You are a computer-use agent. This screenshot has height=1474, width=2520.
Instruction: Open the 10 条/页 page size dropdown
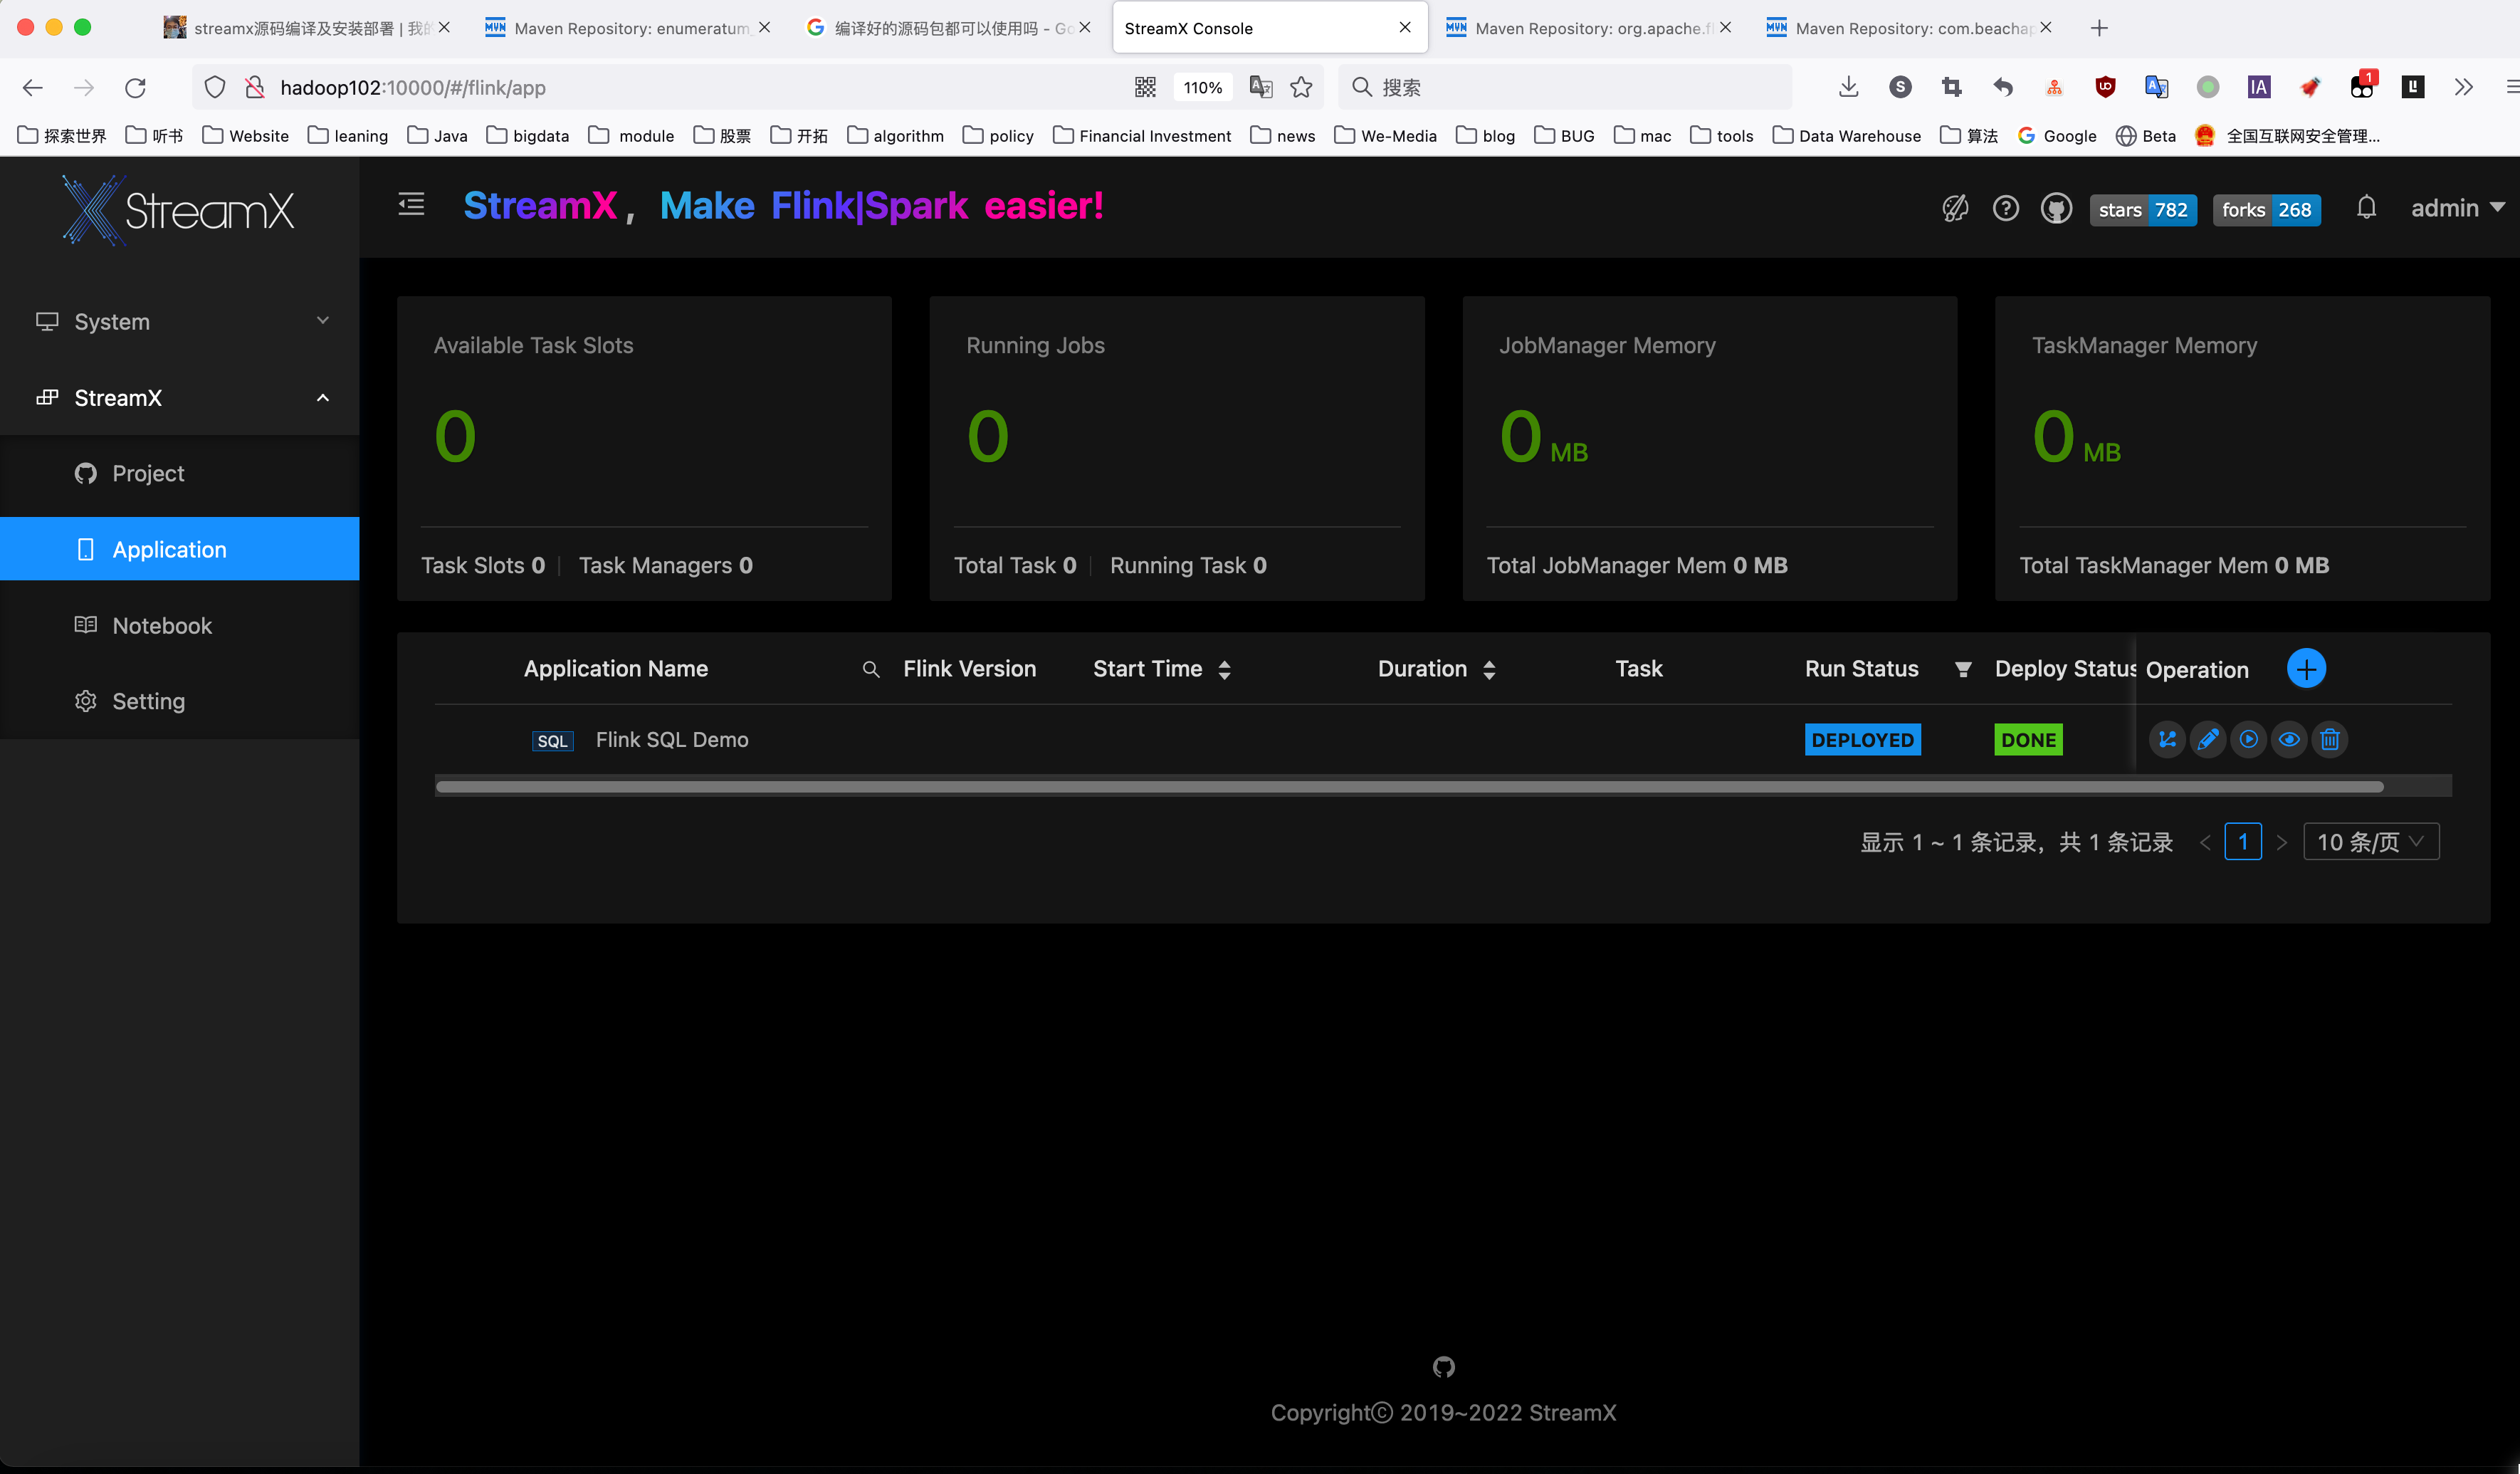pos(2371,842)
